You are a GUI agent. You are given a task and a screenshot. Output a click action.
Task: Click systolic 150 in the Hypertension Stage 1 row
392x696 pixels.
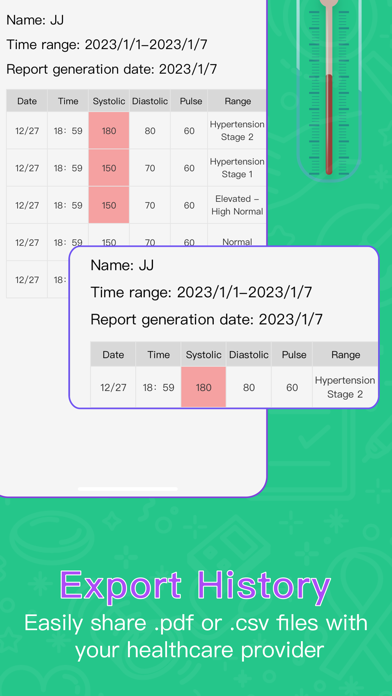109,168
